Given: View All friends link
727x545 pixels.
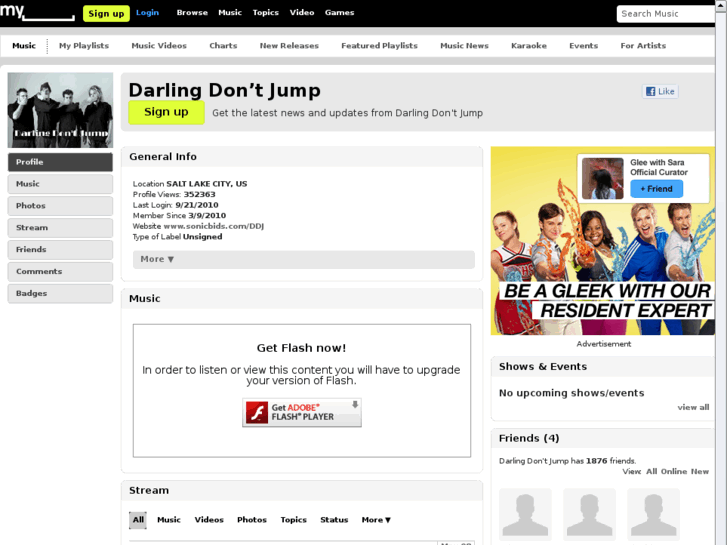Looking at the screenshot, I should (651, 471).
